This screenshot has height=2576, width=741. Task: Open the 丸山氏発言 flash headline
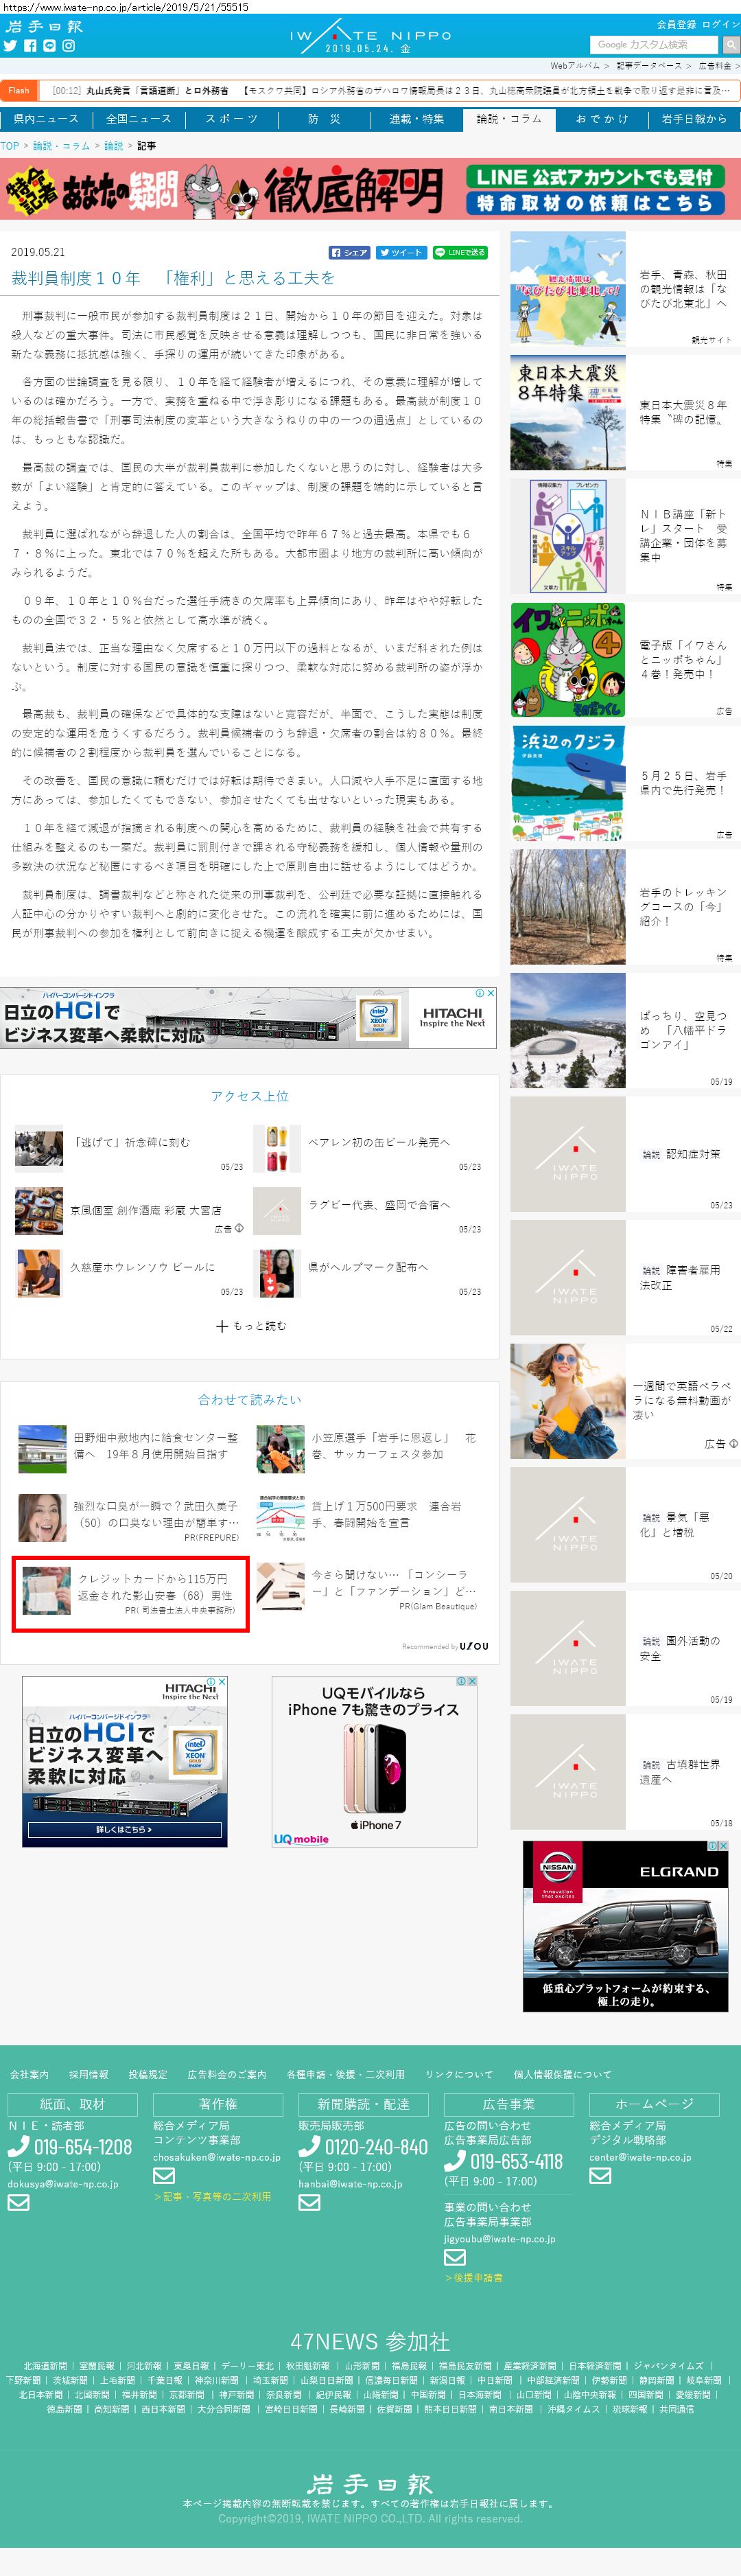click(x=157, y=91)
